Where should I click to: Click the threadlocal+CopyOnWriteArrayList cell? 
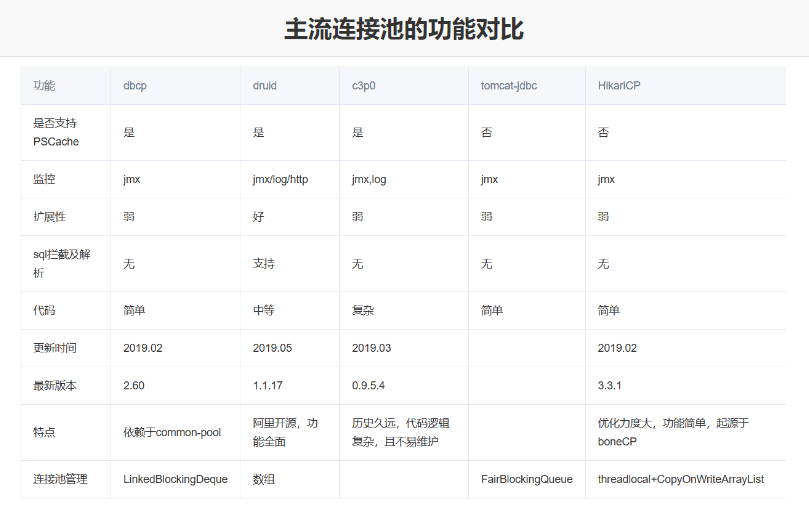point(681,480)
